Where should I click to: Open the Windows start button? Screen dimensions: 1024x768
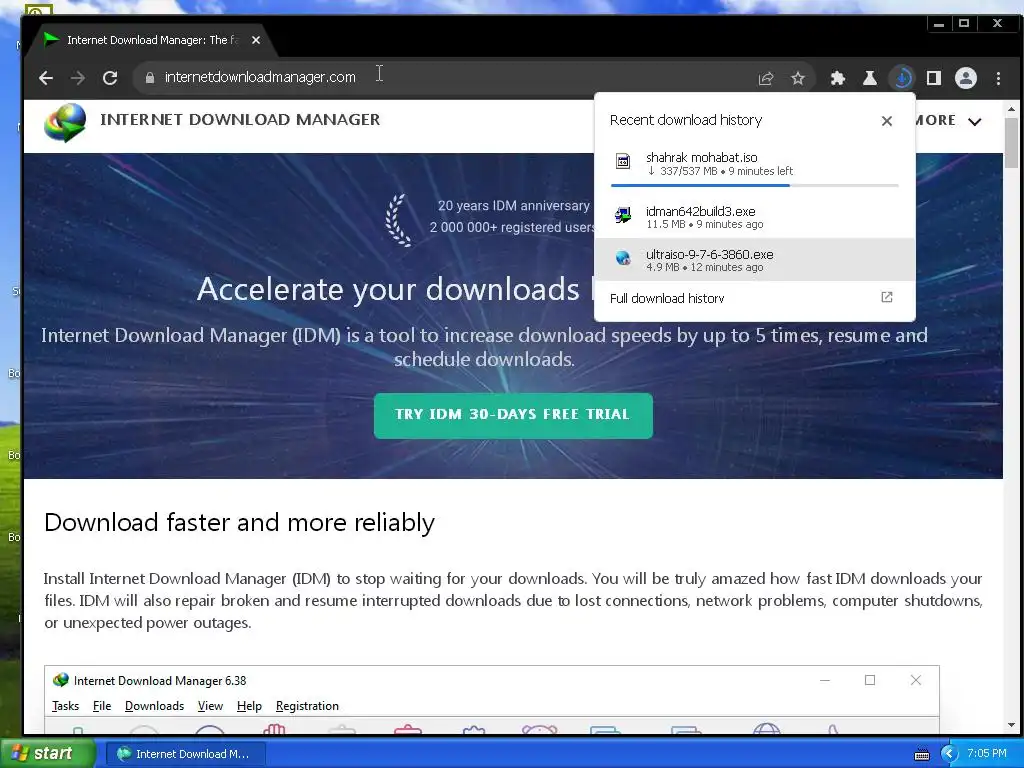pyautogui.click(x=46, y=753)
